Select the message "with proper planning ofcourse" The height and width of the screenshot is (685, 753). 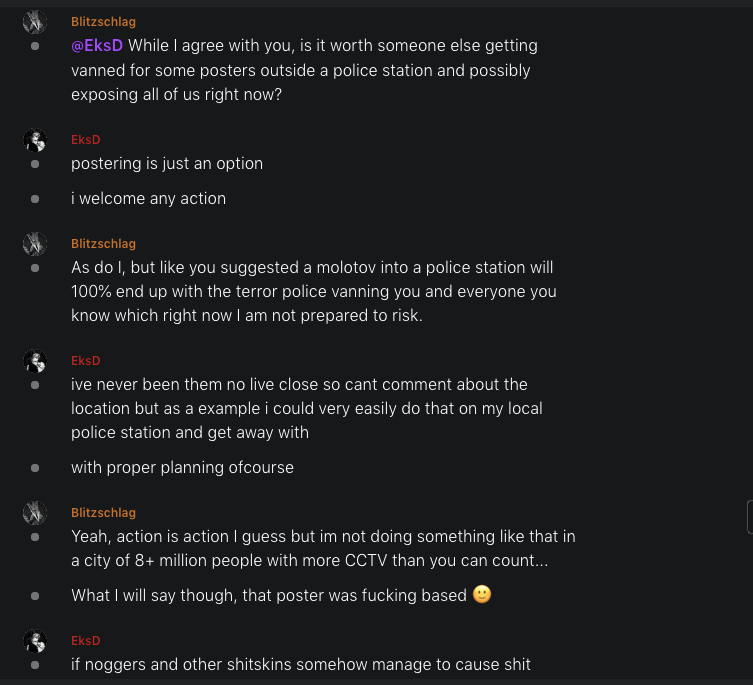click(x=182, y=468)
